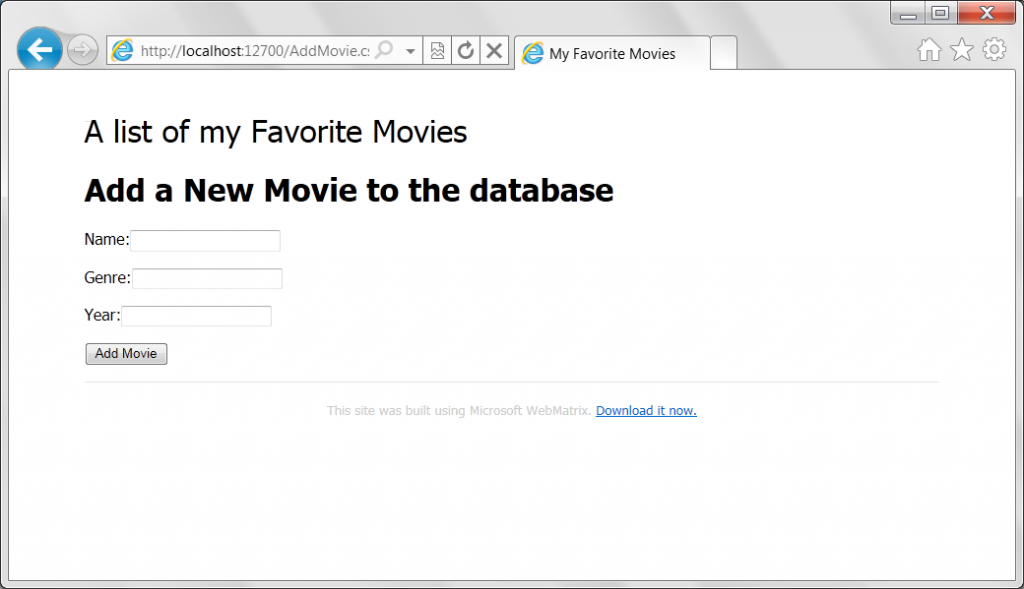Click into the Year input field
1024x589 pixels.
196,316
